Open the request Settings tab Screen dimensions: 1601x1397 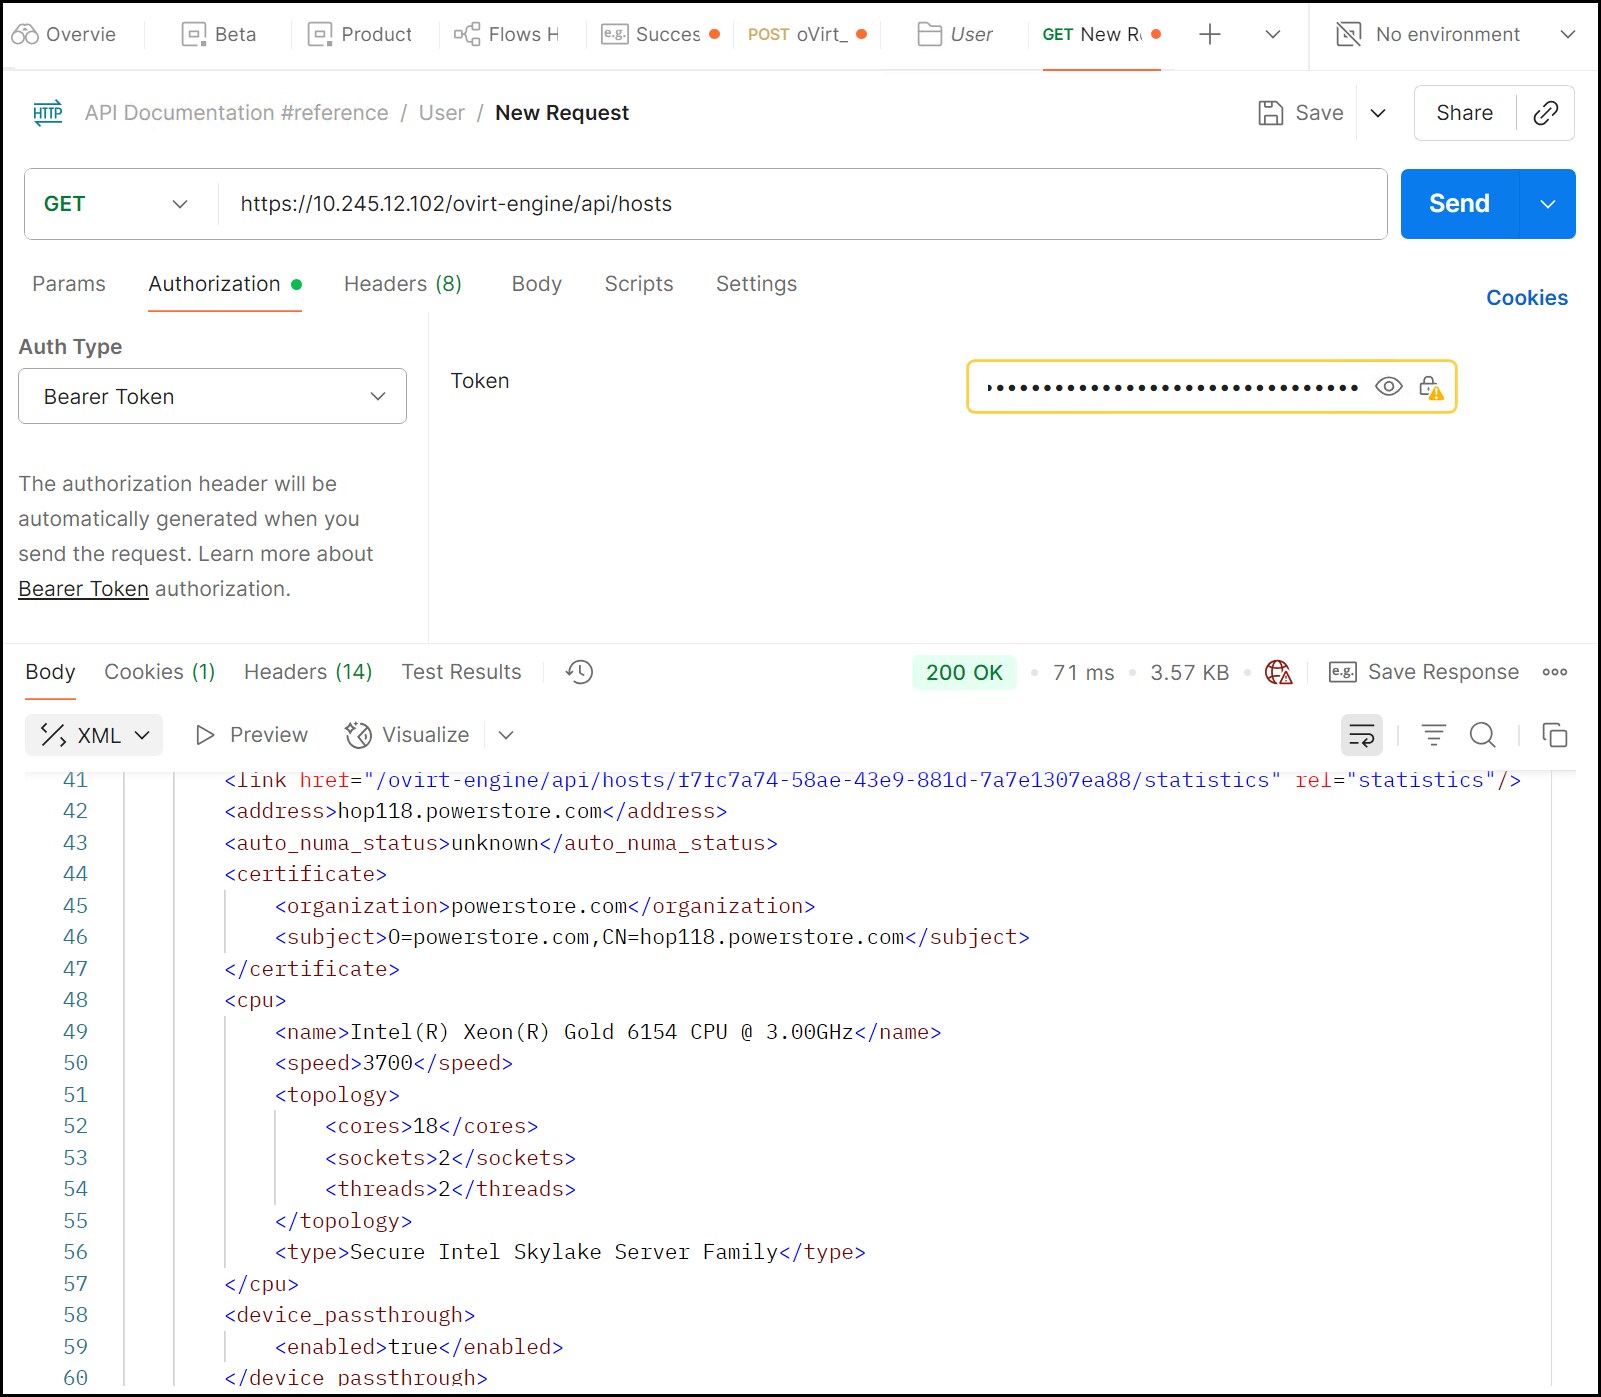coord(756,284)
